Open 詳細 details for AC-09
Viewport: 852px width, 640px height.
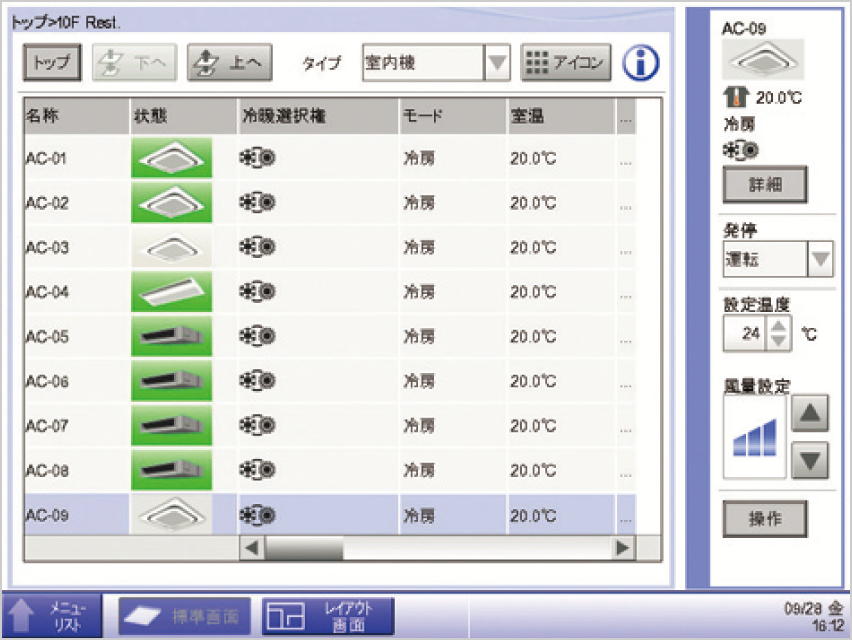[765, 185]
